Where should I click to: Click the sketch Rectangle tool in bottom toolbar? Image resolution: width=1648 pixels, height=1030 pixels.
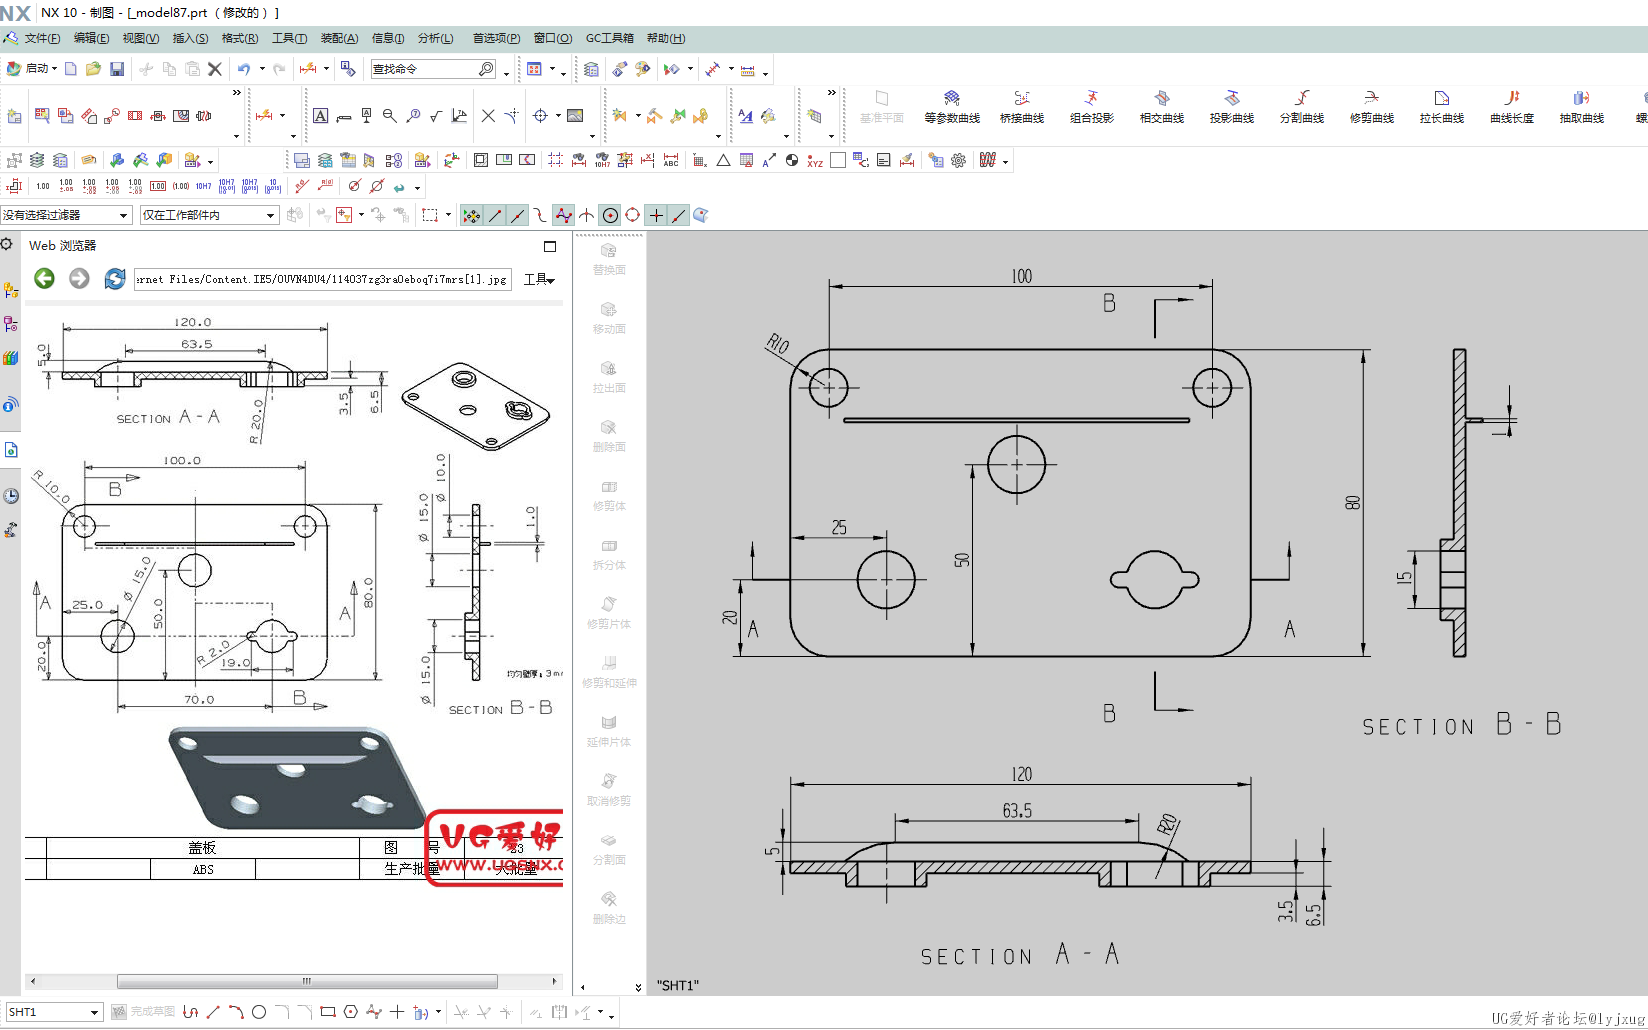click(328, 1012)
